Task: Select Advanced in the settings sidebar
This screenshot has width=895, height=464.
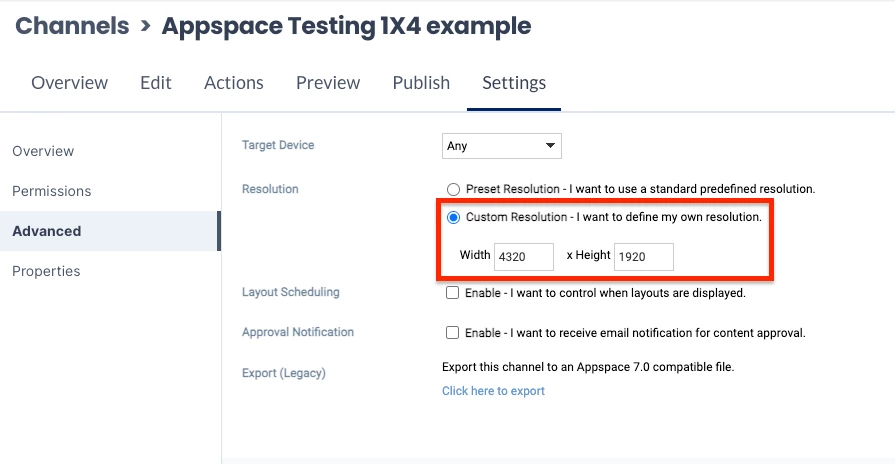Action: coord(47,231)
